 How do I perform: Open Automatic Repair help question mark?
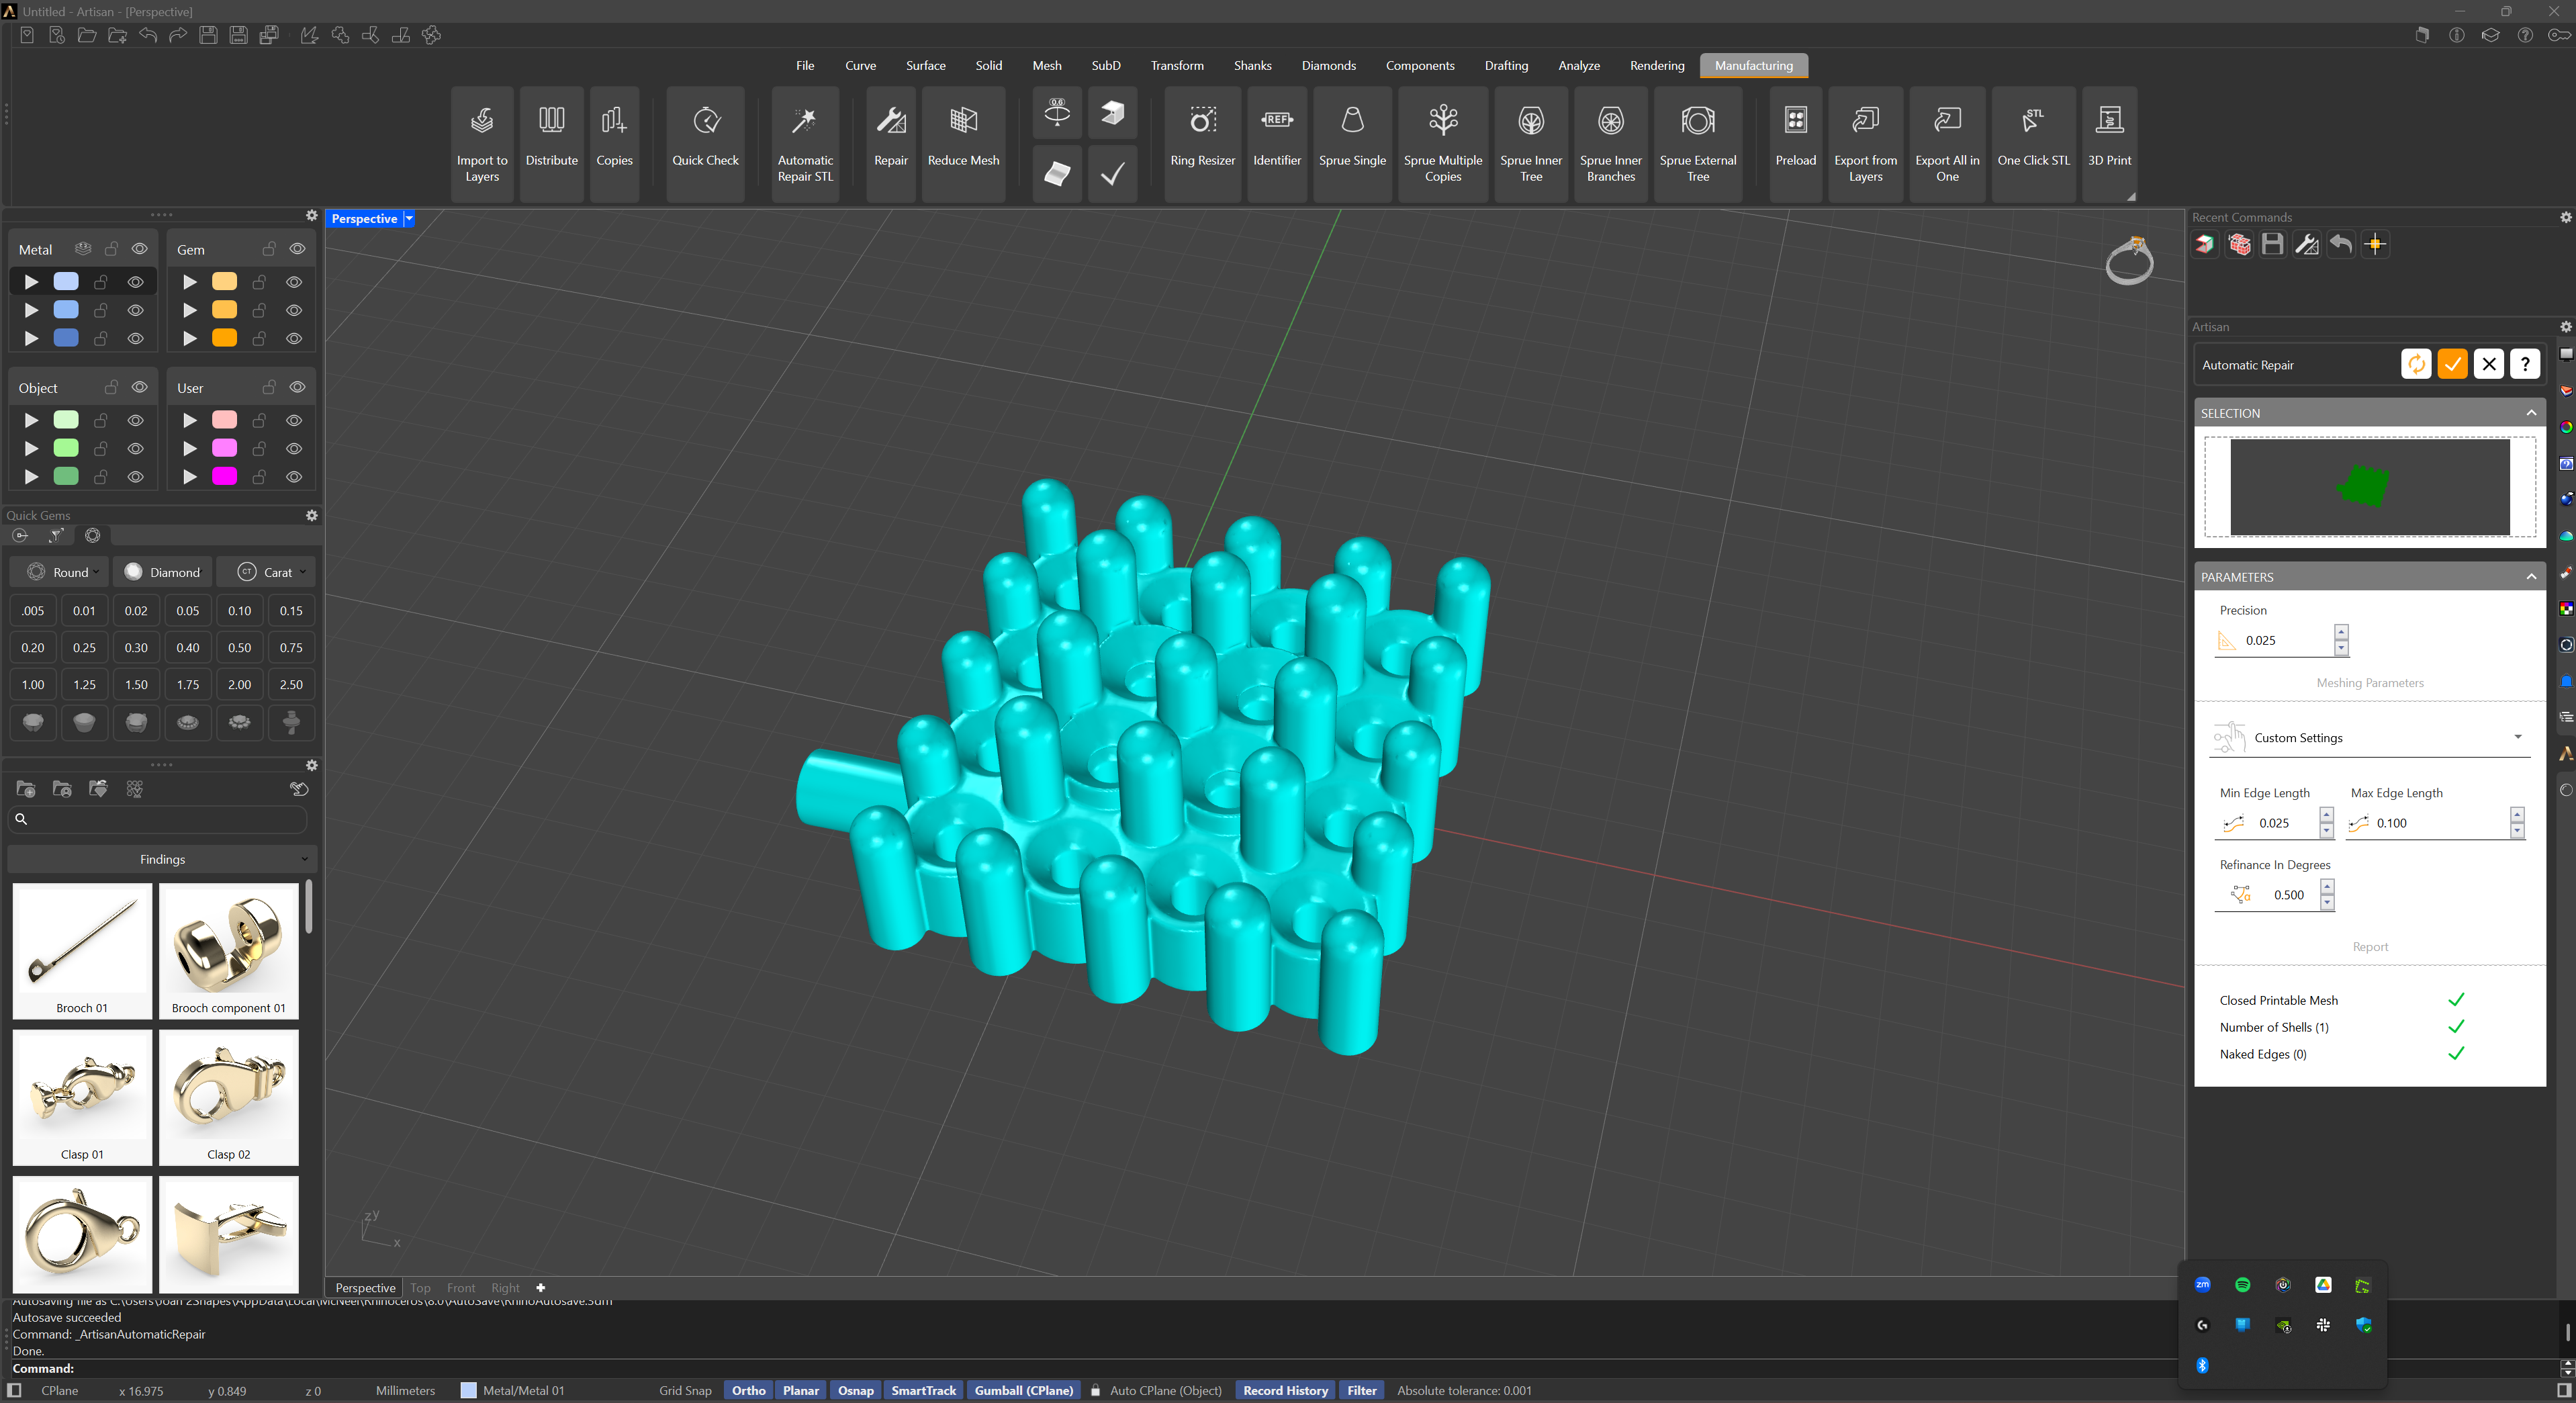(2525, 364)
